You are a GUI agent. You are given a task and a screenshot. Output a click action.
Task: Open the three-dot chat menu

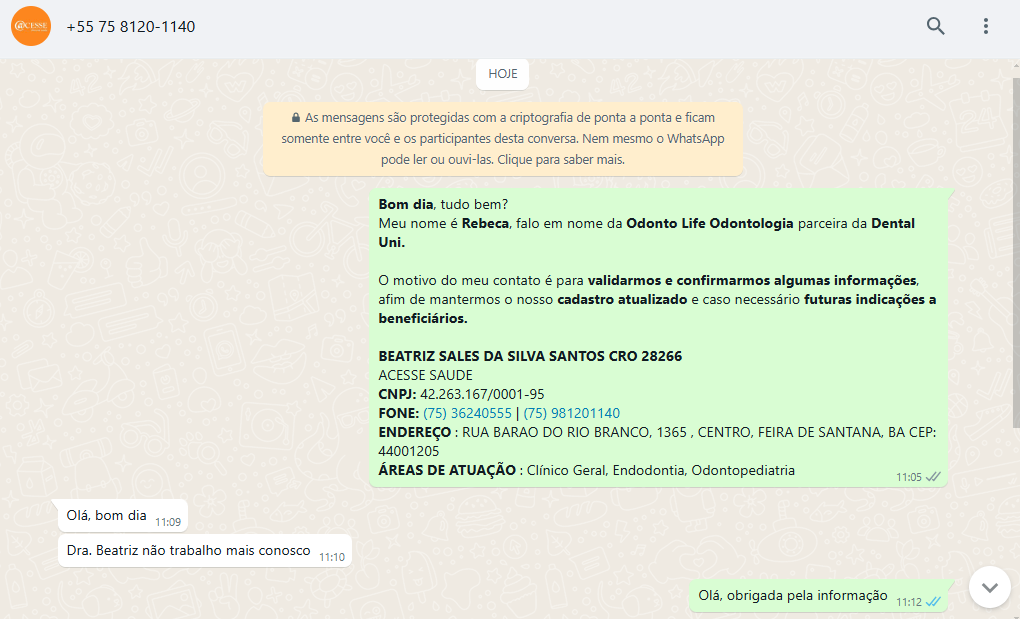click(986, 26)
